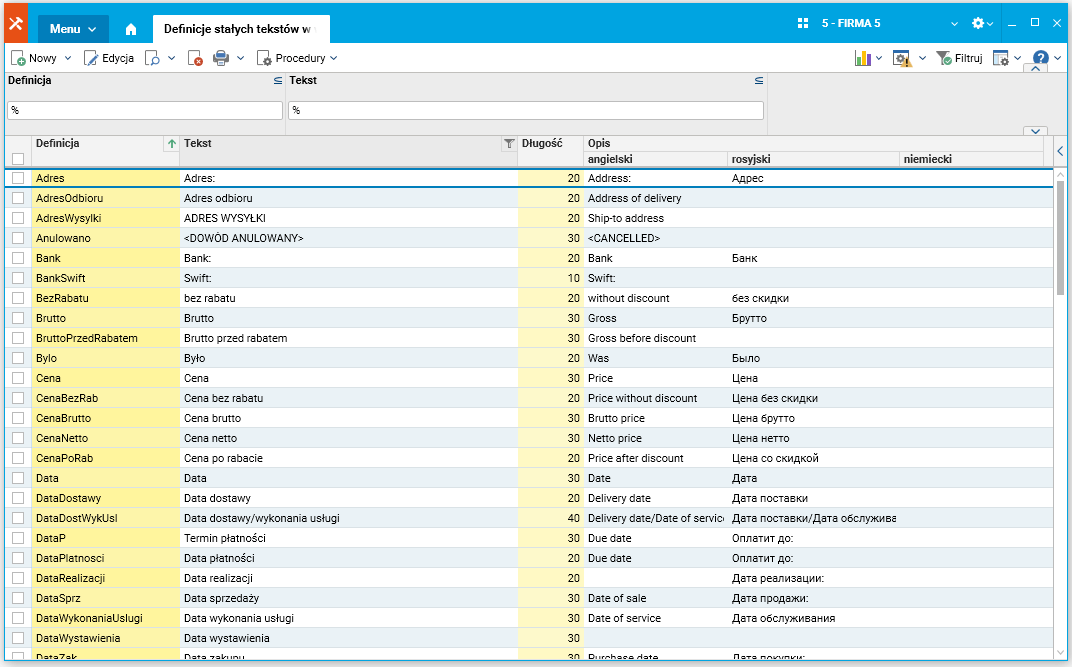Viewport: 1072px width, 667px height.
Task: Click the printer icon
Action: click(x=221, y=59)
